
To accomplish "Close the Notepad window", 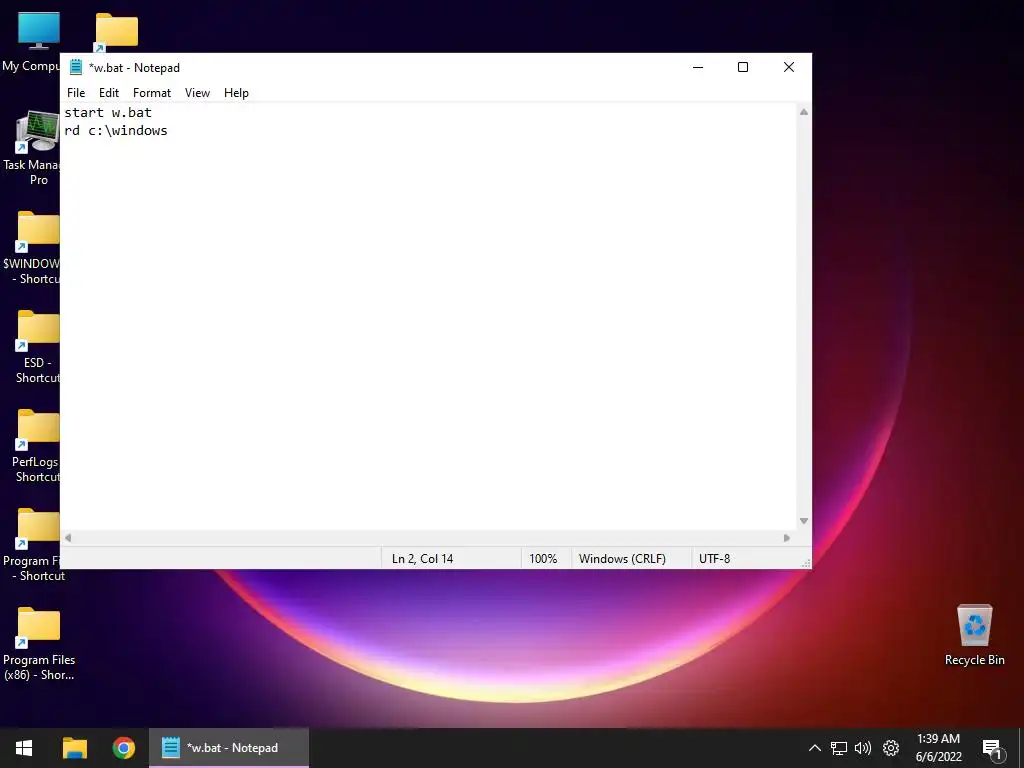I will point(789,67).
